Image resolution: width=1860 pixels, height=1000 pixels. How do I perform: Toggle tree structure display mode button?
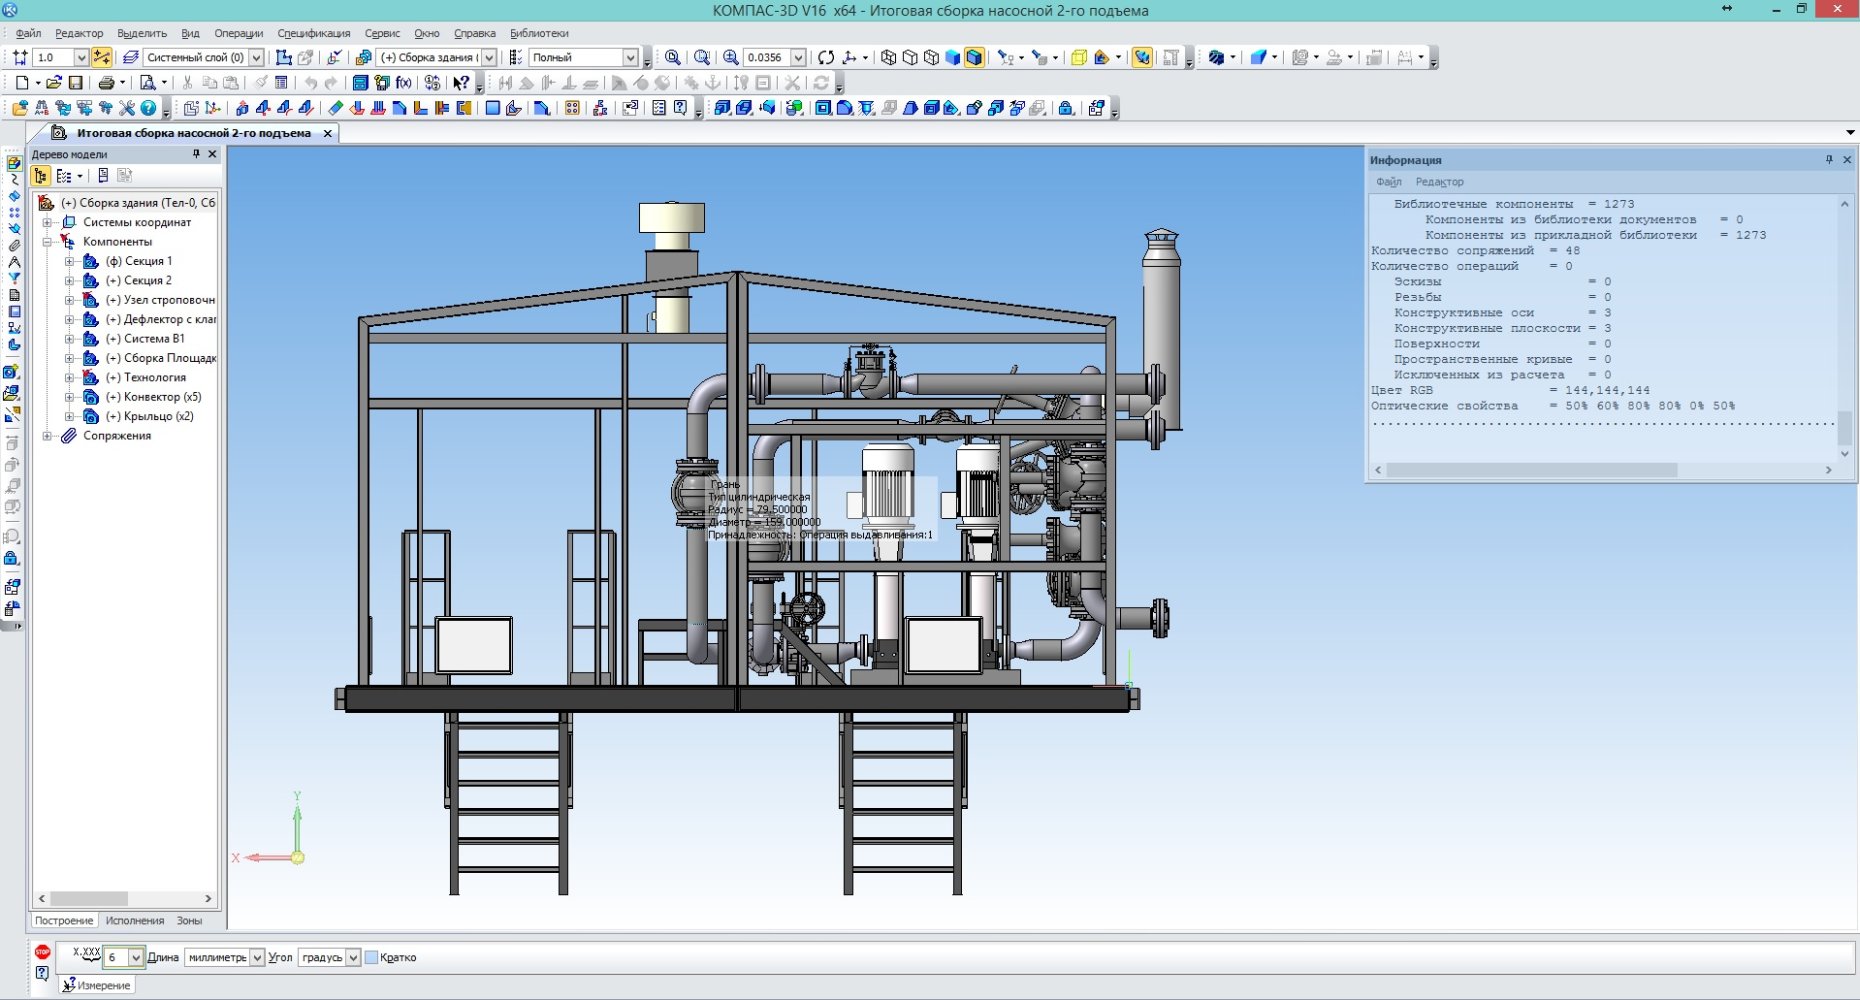41,176
